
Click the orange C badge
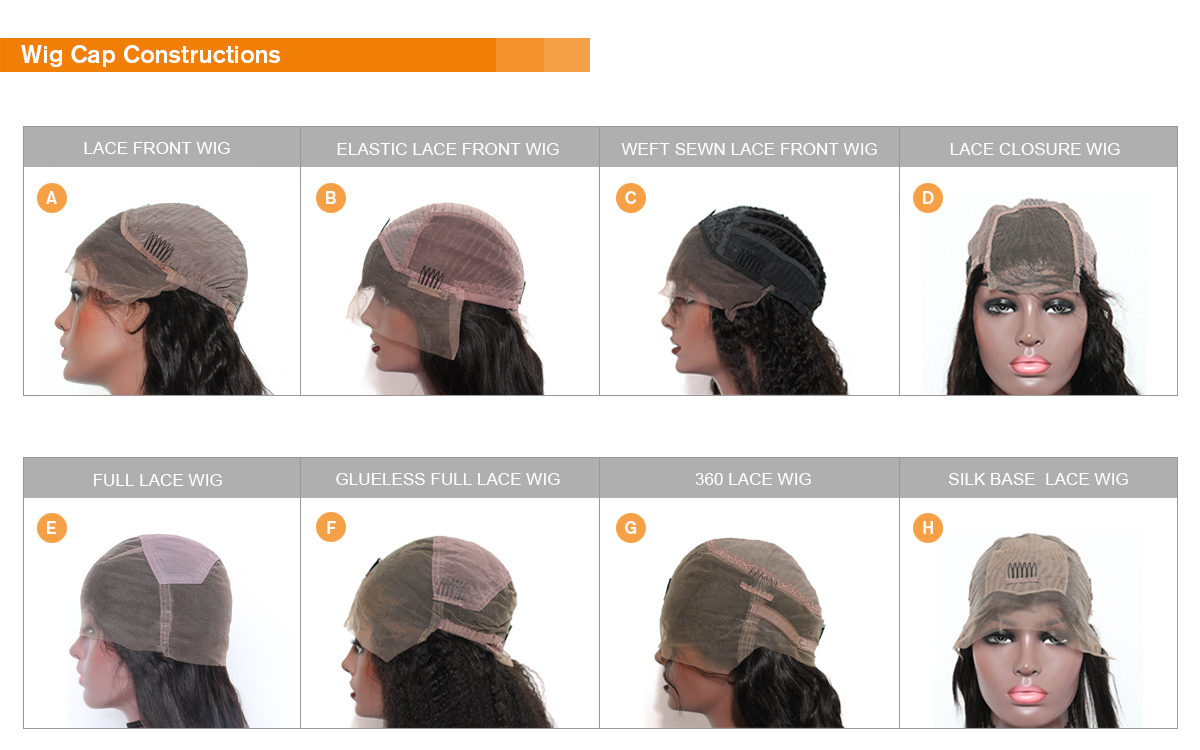click(x=630, y=198)
